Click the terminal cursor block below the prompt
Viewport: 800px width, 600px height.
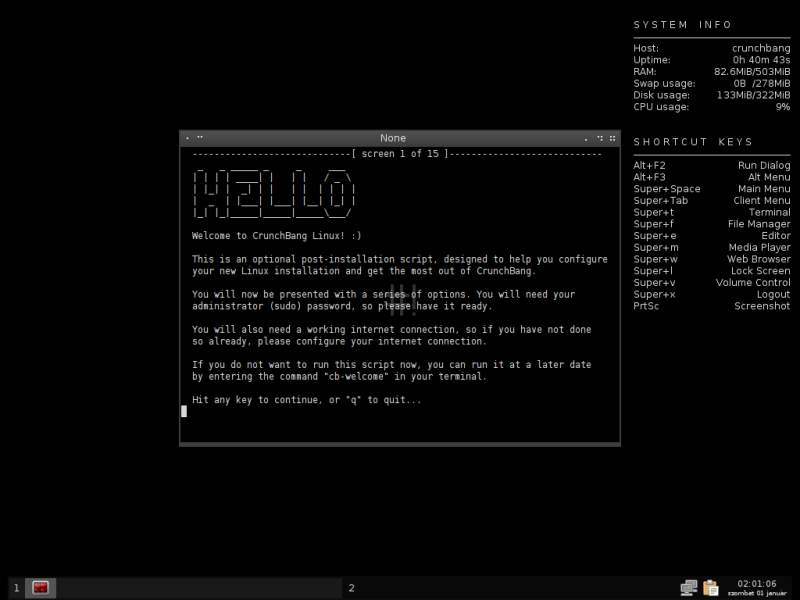point(184,411)
